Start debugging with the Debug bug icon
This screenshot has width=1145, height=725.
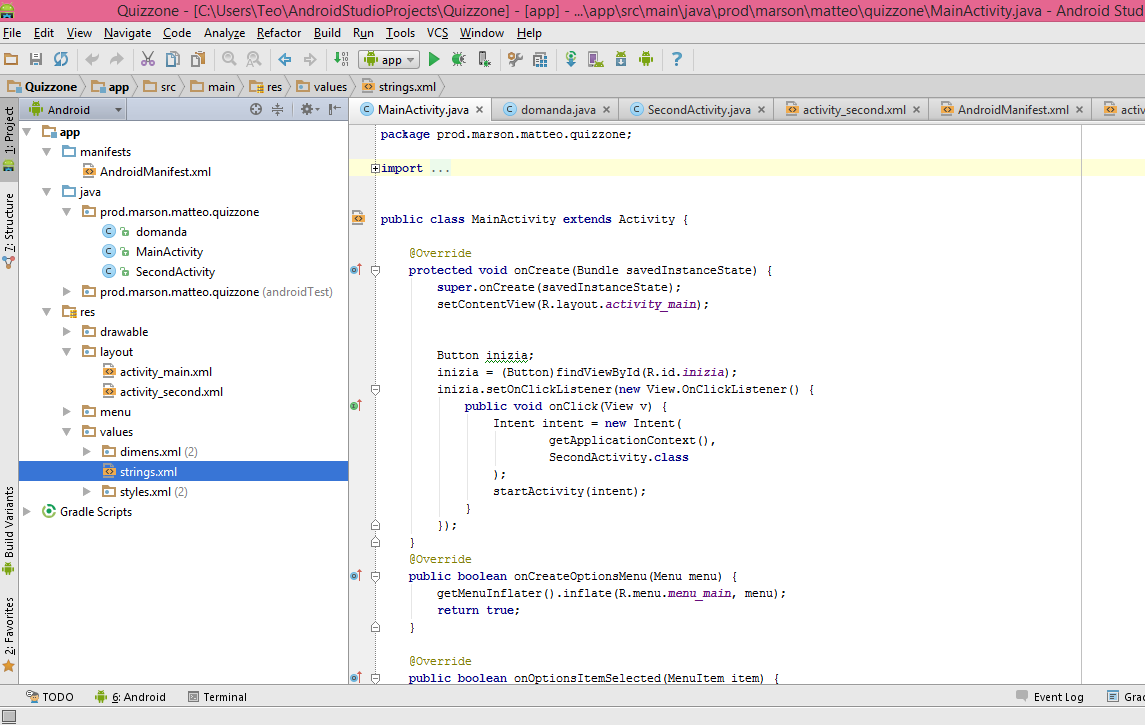pos(459,59)
